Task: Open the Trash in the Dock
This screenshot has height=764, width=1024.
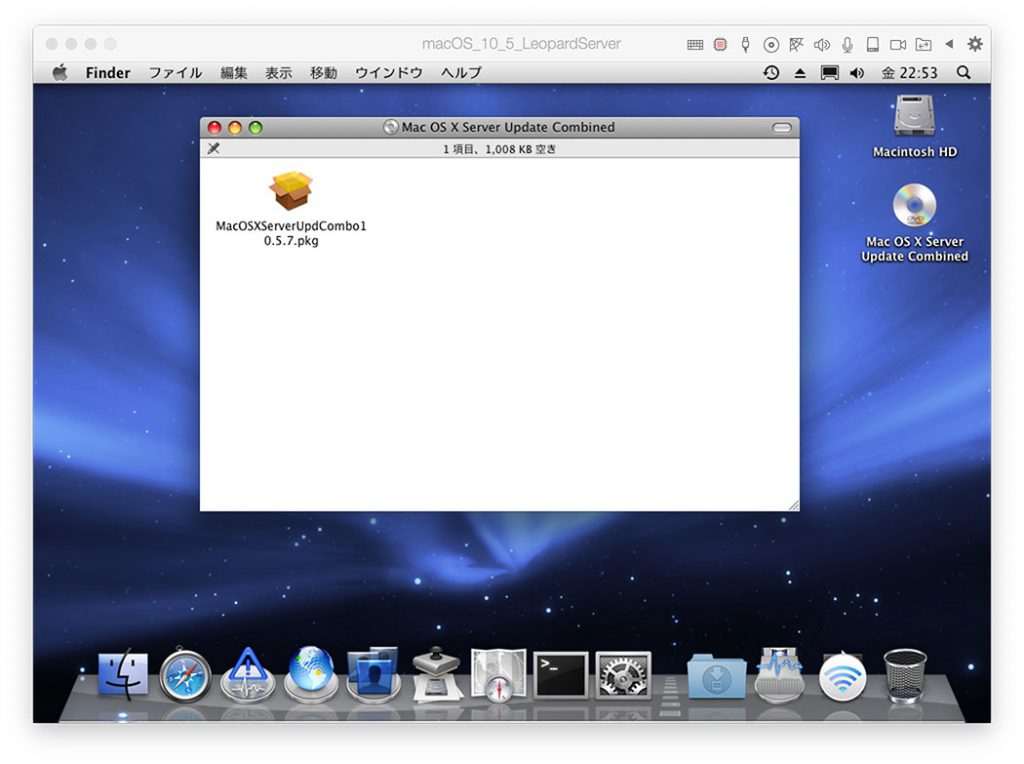Action: [x=904, y=675]
